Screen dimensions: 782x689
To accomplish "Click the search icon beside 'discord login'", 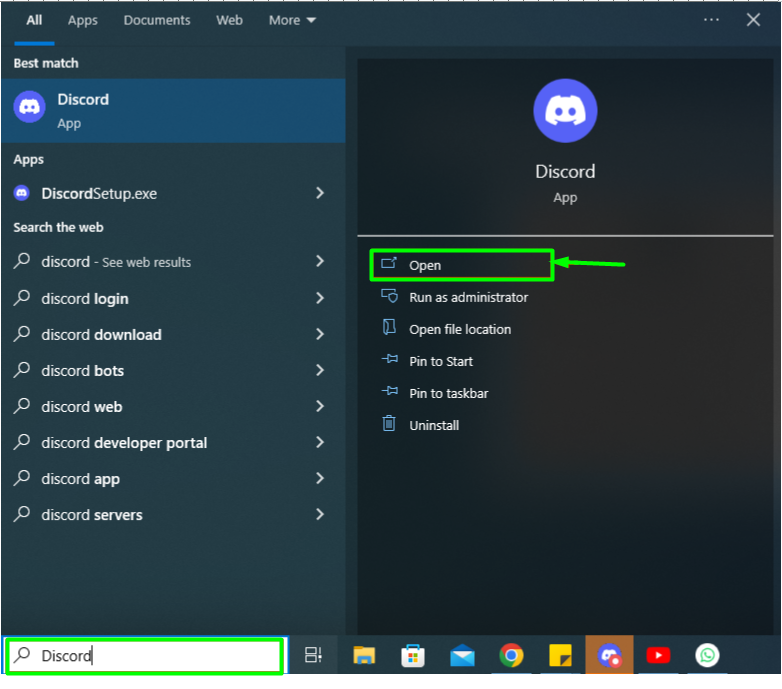I will [x=22, y=297].
